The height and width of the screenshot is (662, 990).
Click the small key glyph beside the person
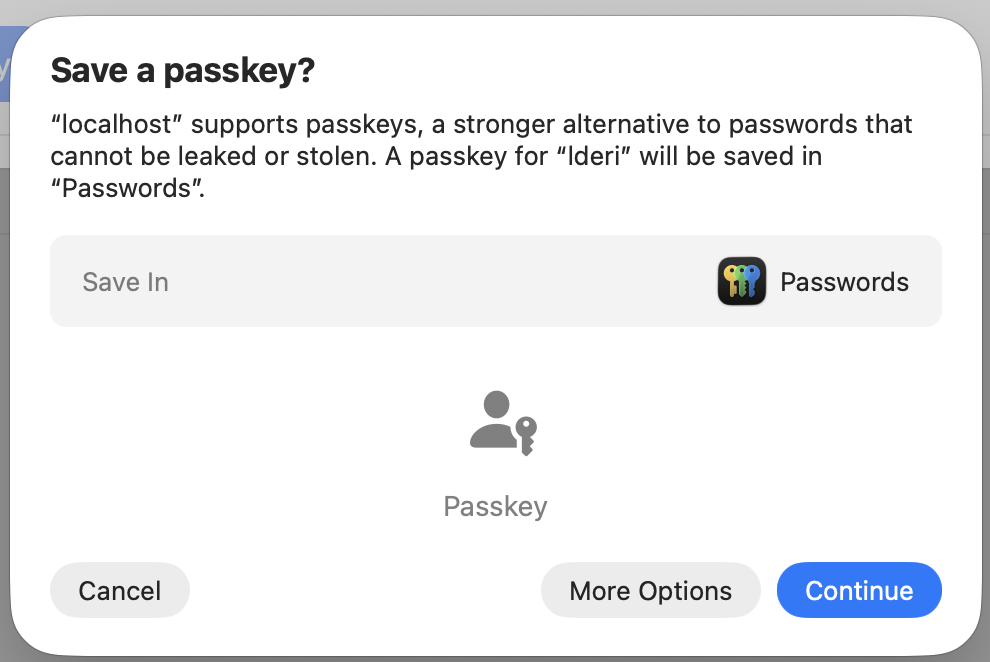click(x=526, y=434)
